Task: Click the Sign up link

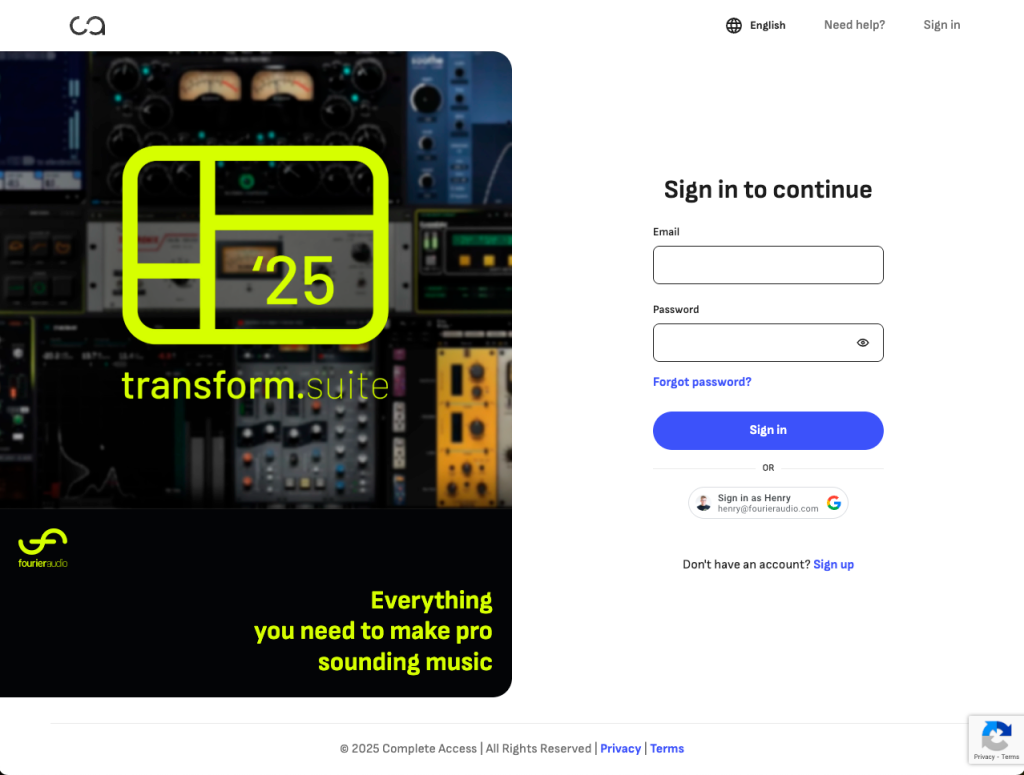Action: pos(833,565)
